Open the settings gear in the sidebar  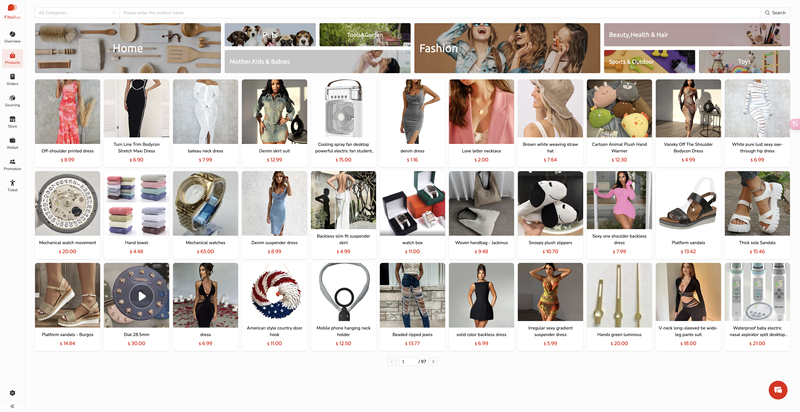tap(12, 393)
